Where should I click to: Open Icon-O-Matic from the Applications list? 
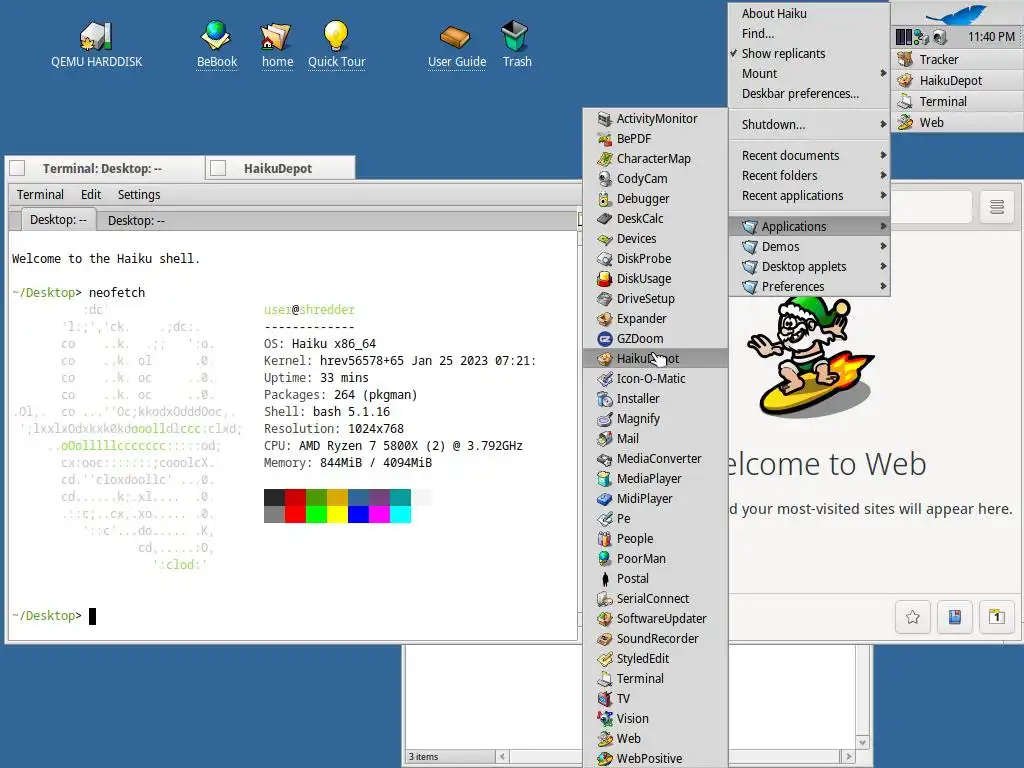[655, 379]
